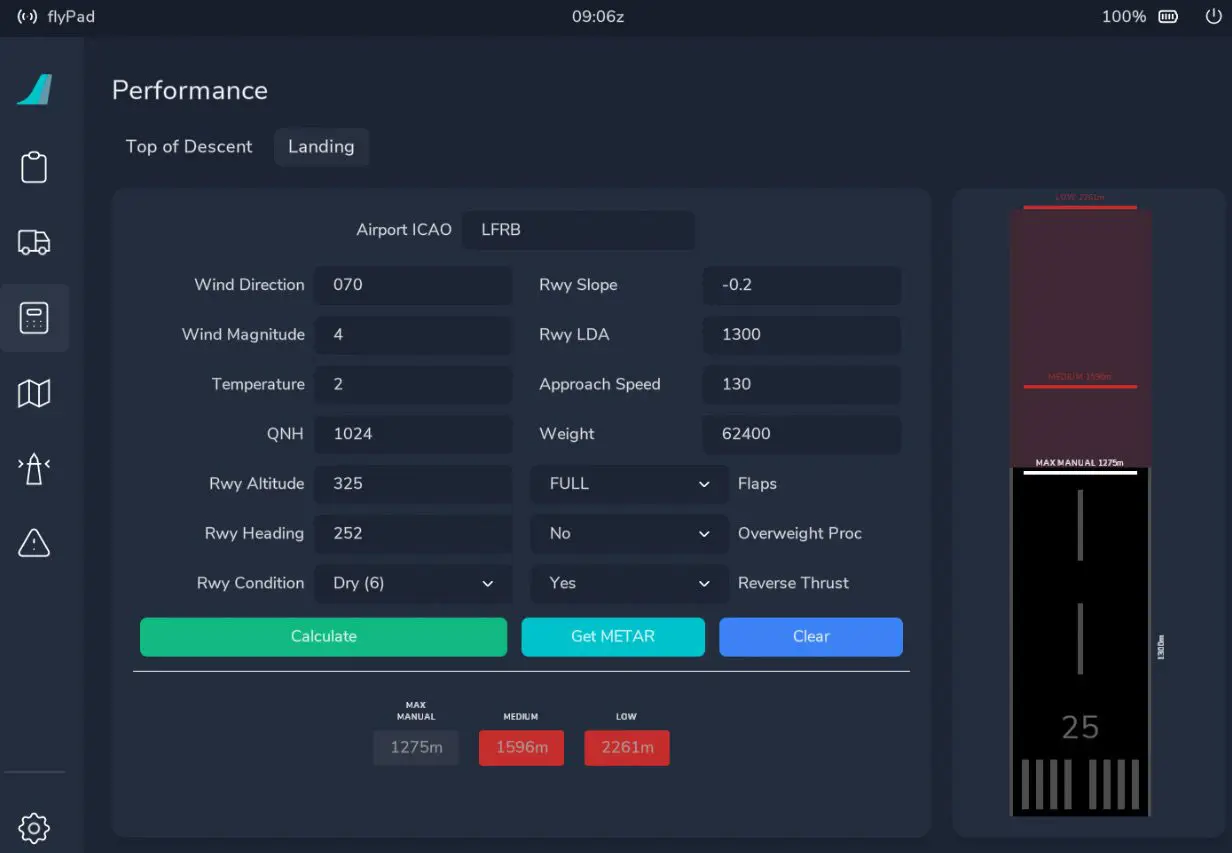Expand the Overweight Proc dropdown
Screen dimensions: 1232x853
(629, 534)
